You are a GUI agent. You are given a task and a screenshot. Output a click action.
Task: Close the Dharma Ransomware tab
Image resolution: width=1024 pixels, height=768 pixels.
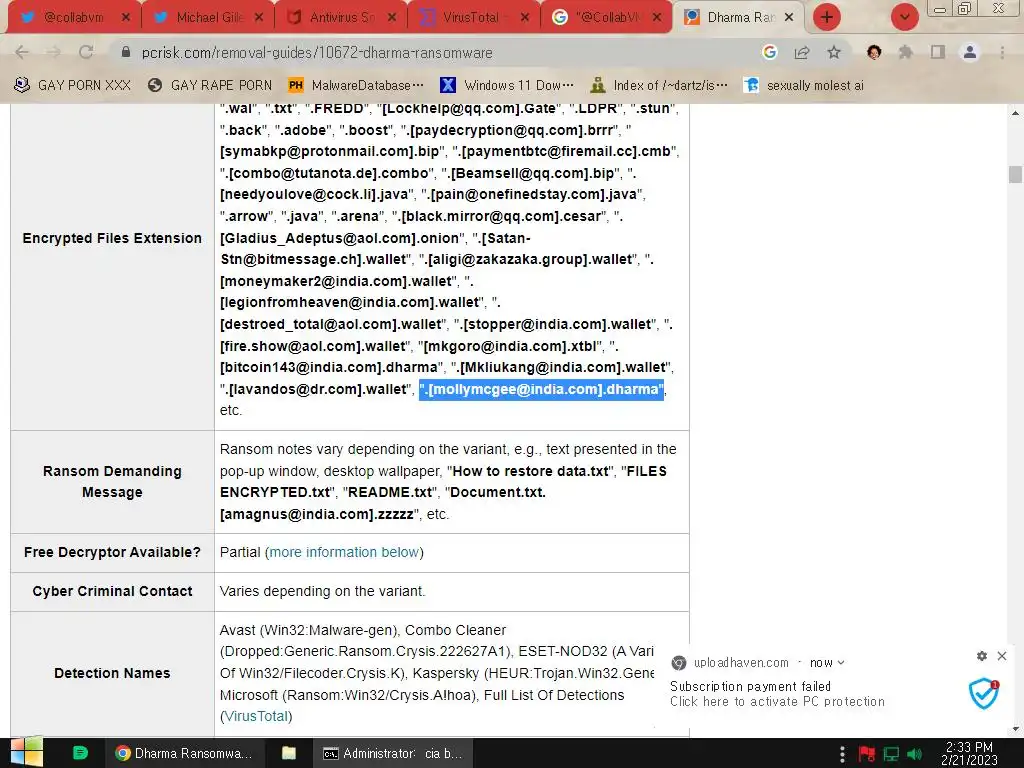pyautogui.click(x=789, y=18)
